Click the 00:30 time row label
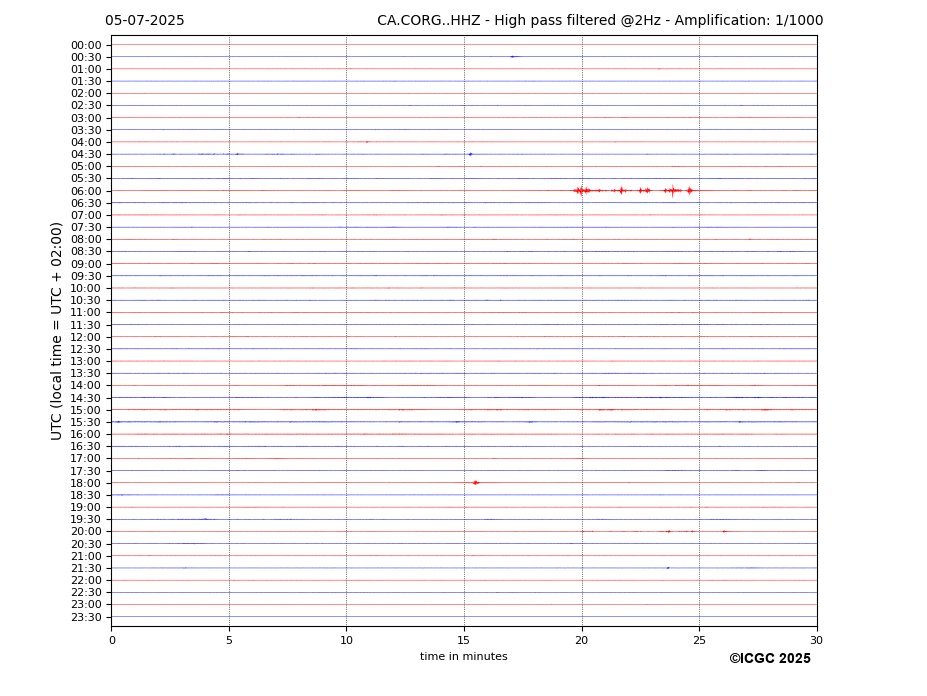Viewport: 927px width, 696px height. [86, 57]
